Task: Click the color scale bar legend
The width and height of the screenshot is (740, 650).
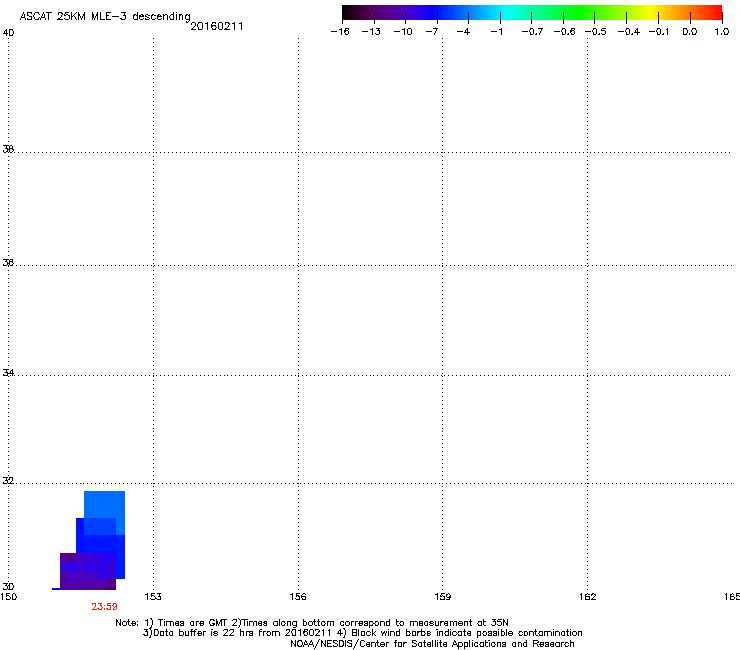Action: [532, 13]
